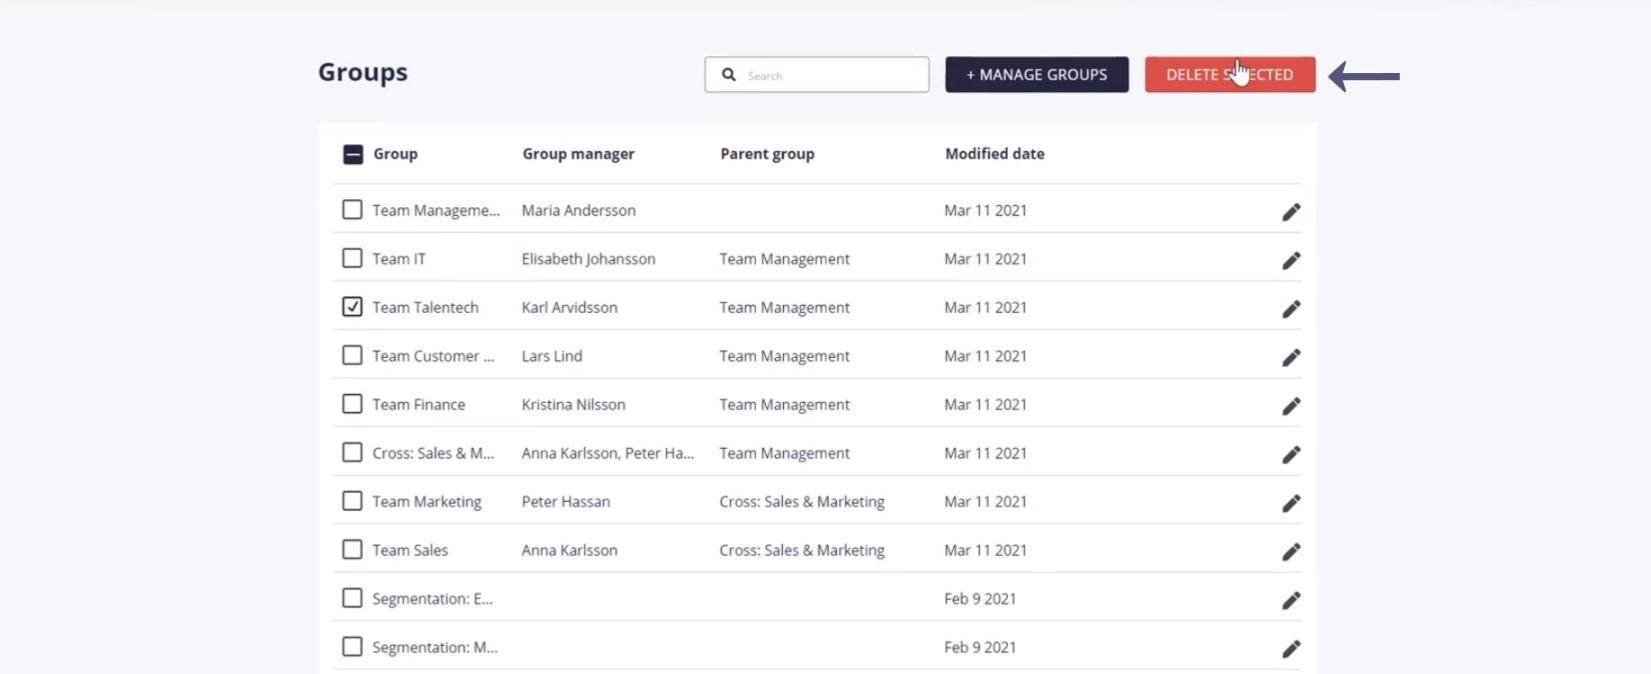Edit Cross: Sales & M... group using its pencil

[1291, 454]
